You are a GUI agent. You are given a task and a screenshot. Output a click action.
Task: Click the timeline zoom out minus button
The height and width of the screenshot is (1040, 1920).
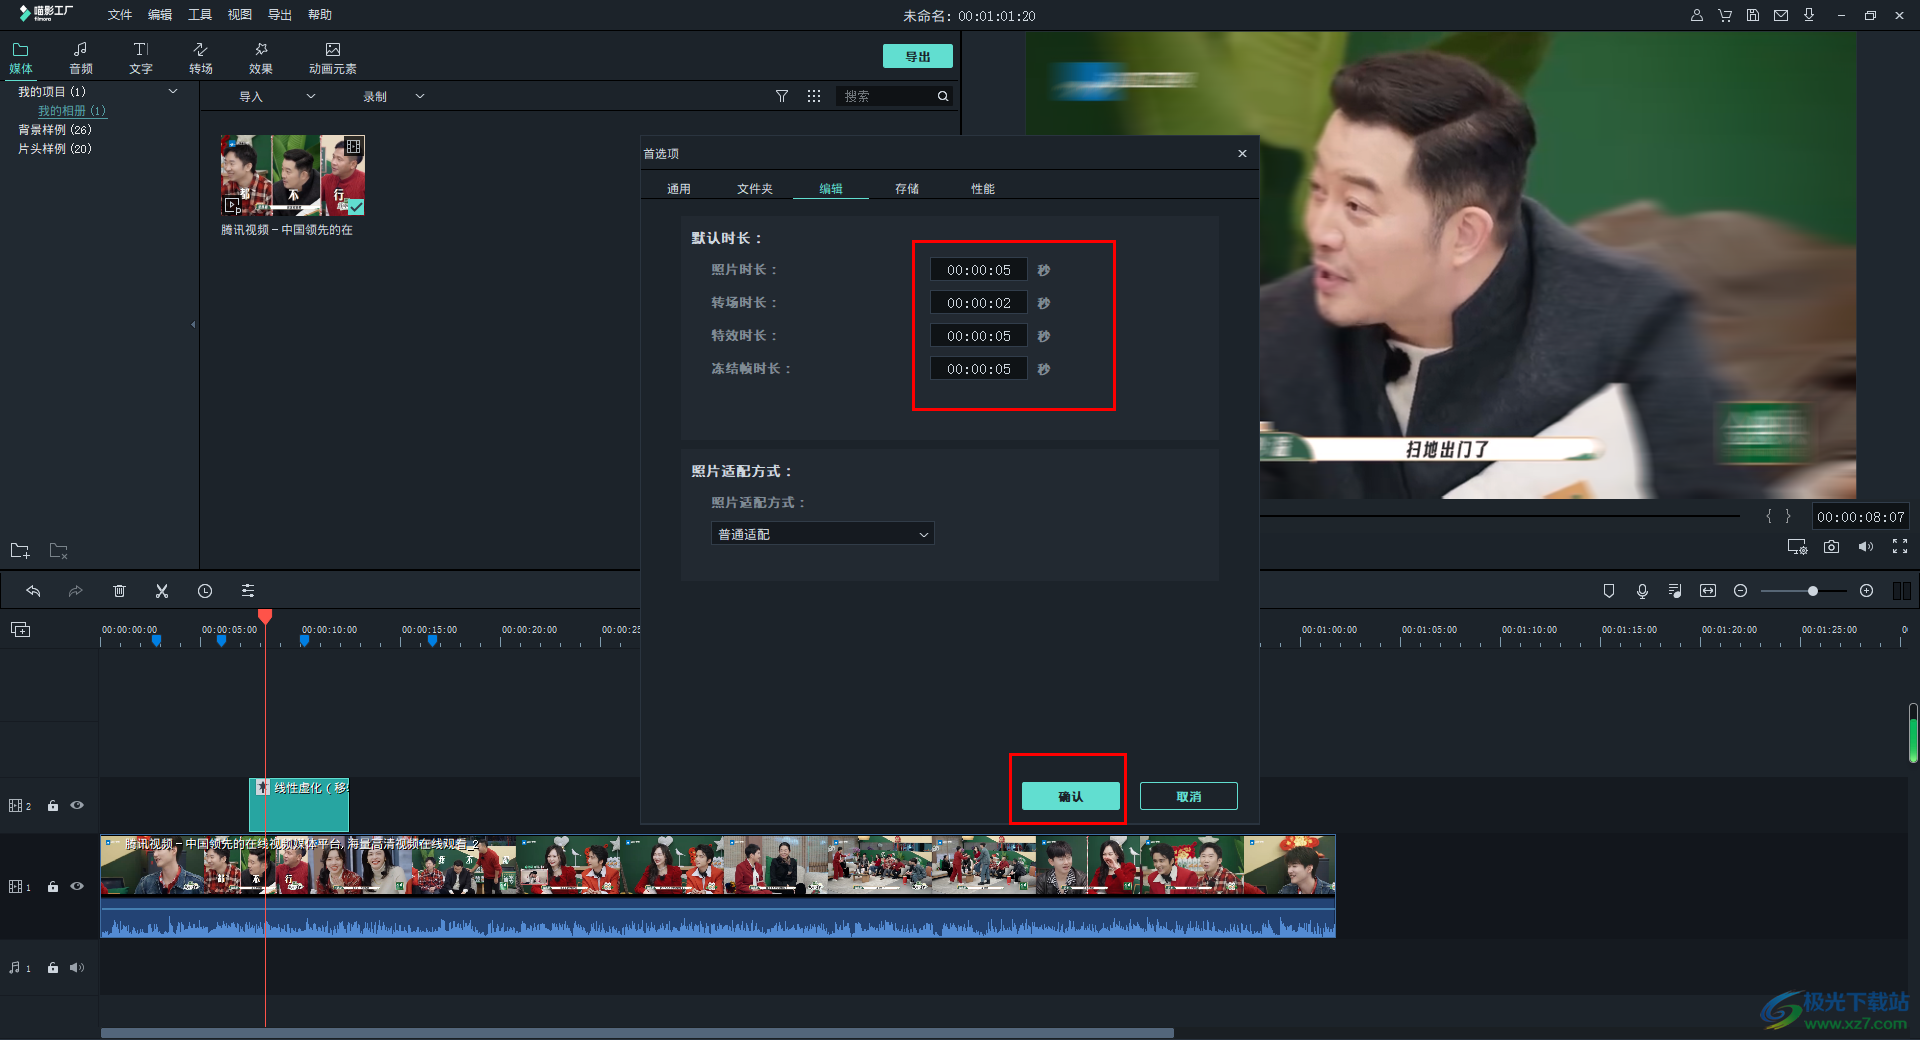[x=1740, y=591]
